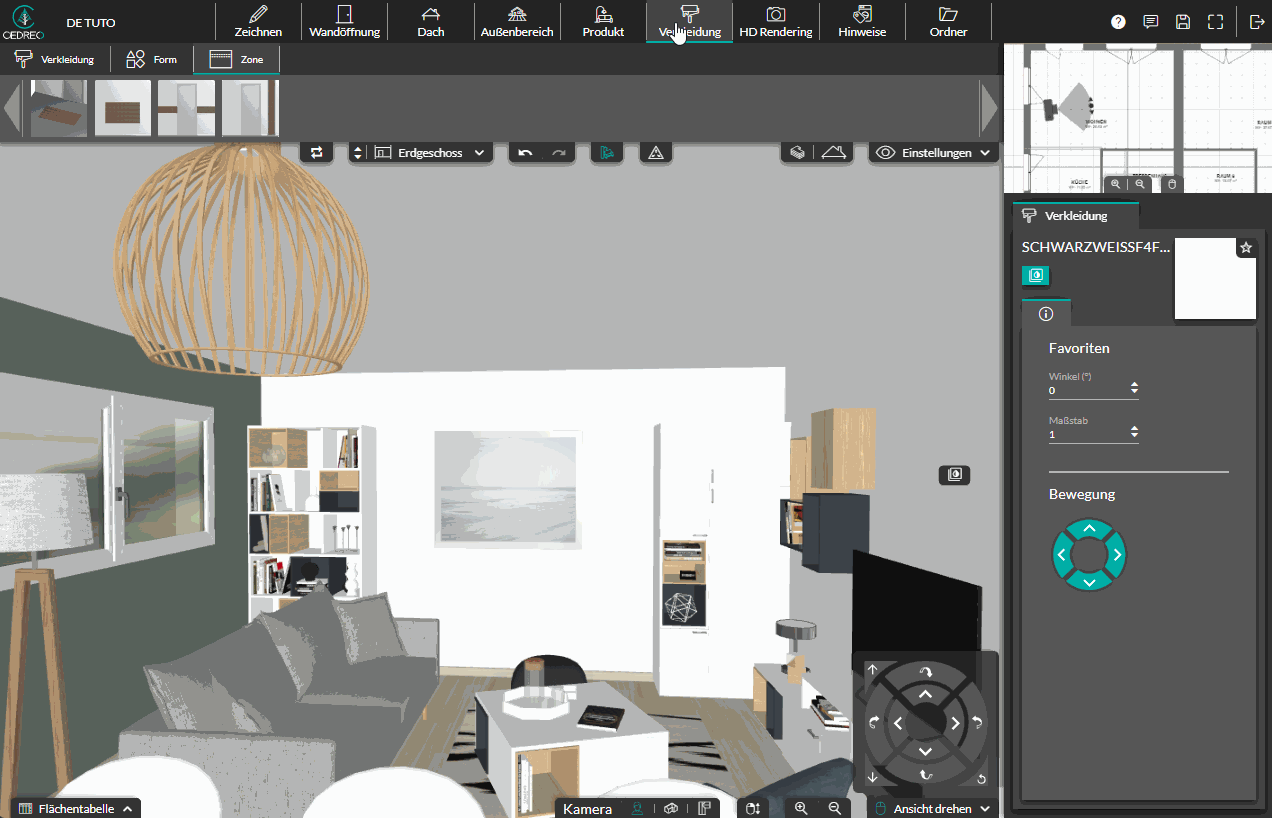Click the Maßstab scale input field

click(1088, 434)
